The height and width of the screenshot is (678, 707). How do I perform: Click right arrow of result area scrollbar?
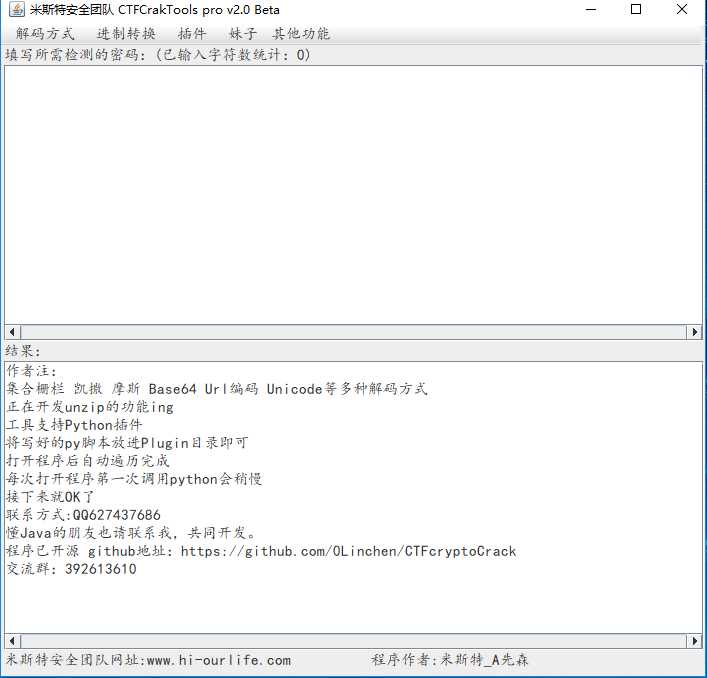[694, 641]
